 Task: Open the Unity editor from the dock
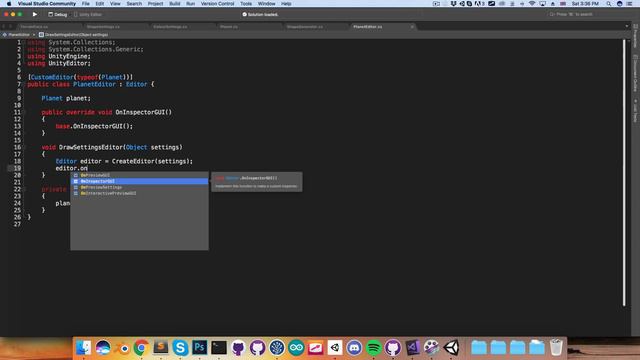[451, 348]
